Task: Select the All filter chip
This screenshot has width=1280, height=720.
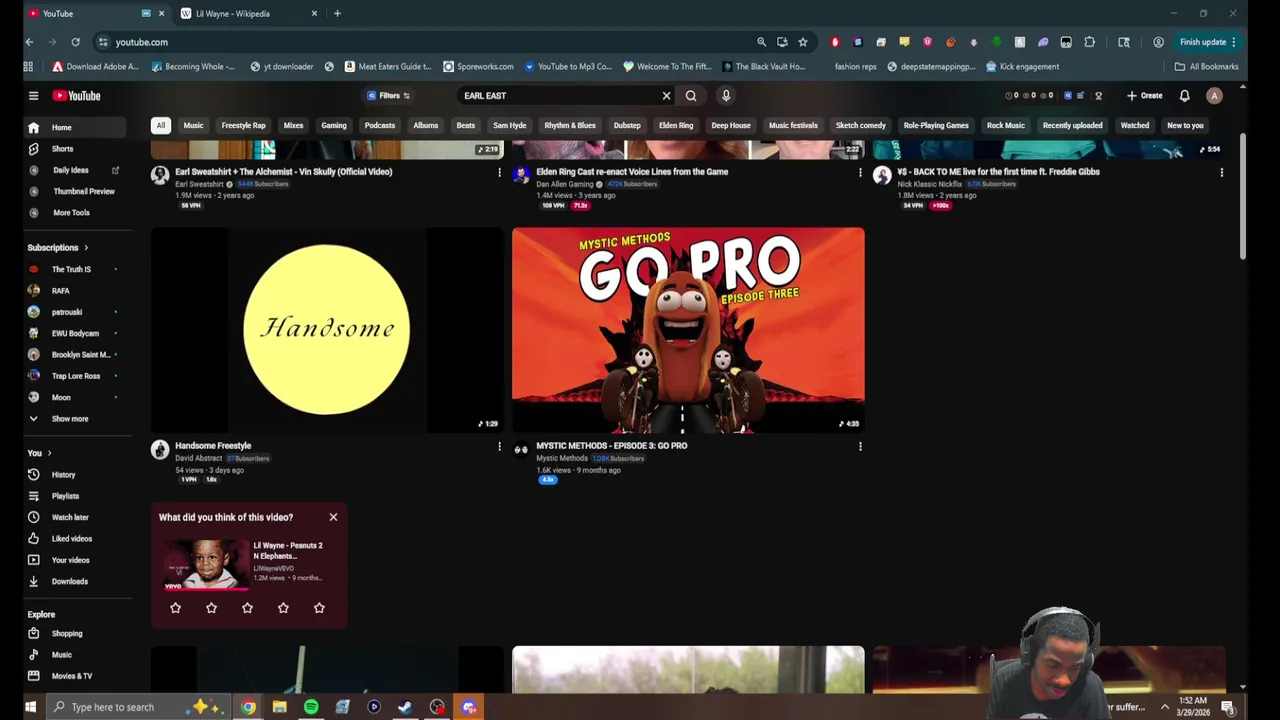Action: 160,125
